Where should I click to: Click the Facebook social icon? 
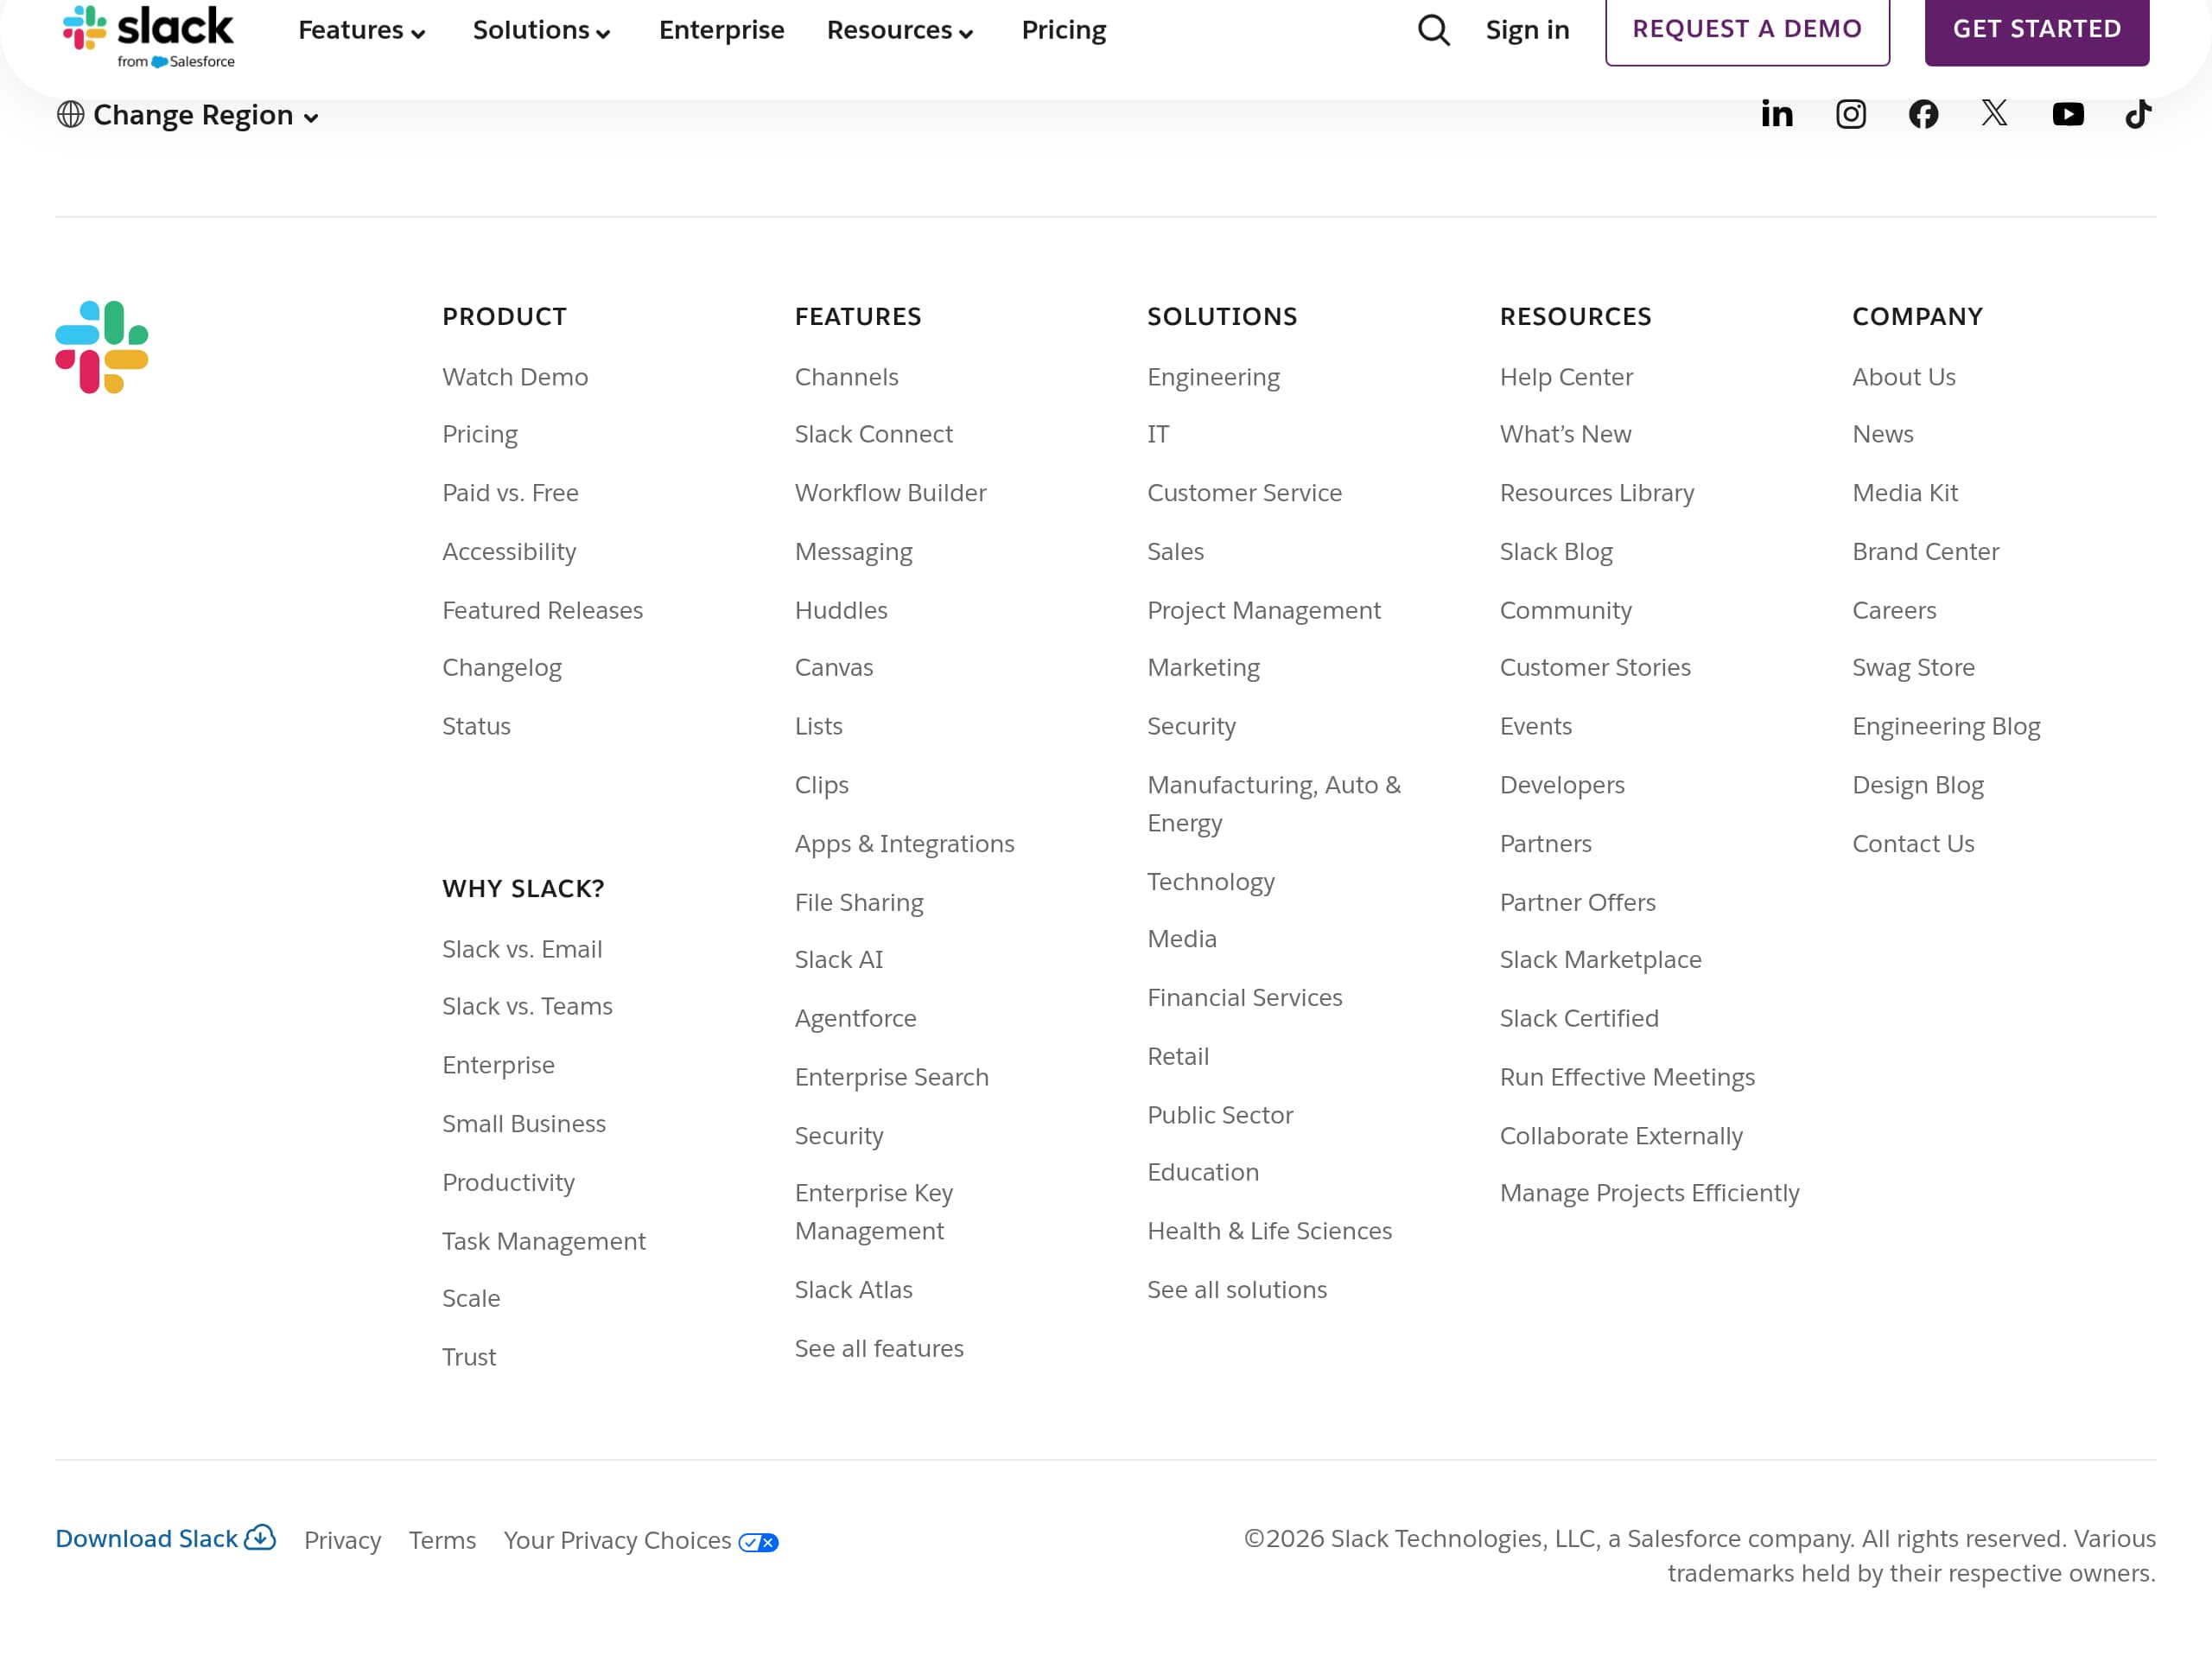(x=1923, y=114)
